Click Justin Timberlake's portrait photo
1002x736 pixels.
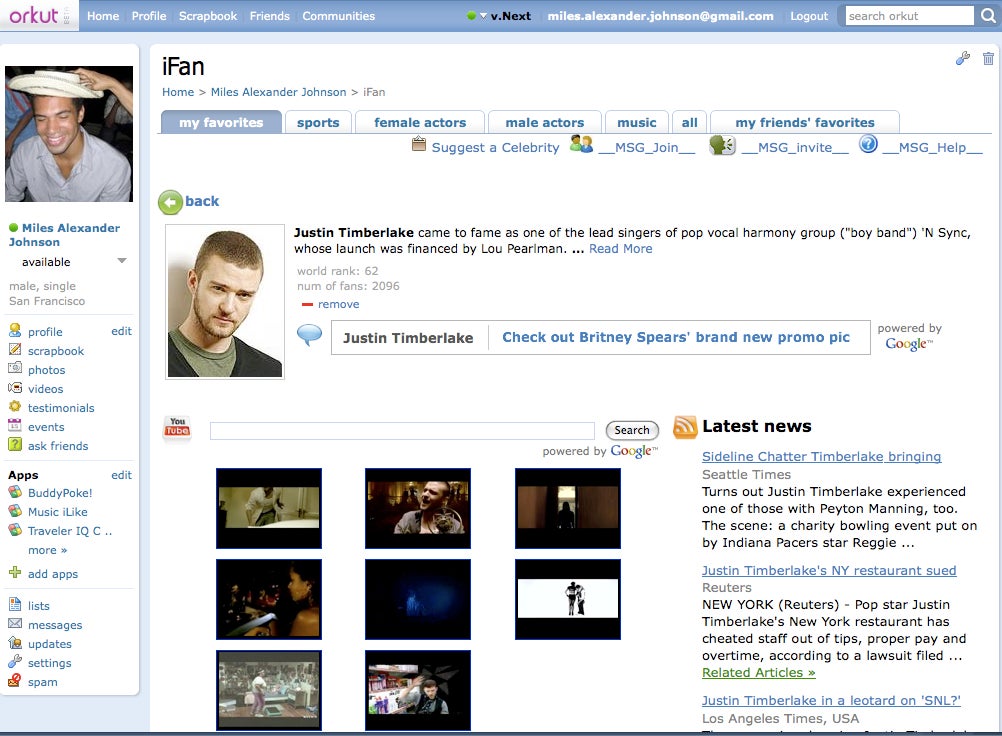coord(224,302)
